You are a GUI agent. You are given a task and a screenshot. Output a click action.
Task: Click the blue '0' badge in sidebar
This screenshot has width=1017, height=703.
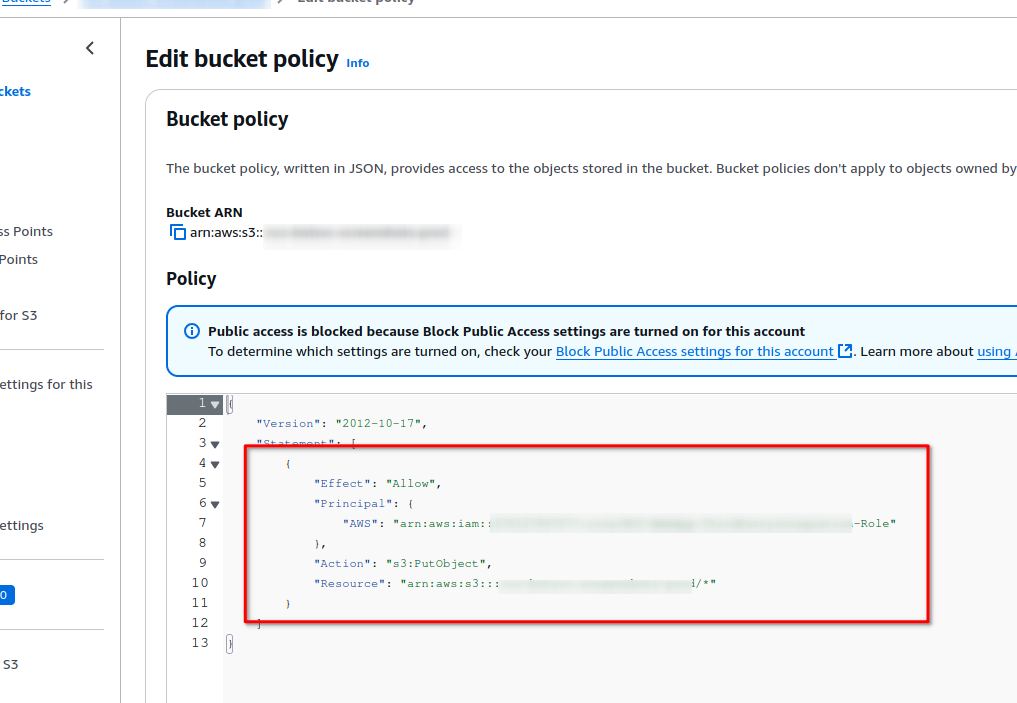click(4, 595)
